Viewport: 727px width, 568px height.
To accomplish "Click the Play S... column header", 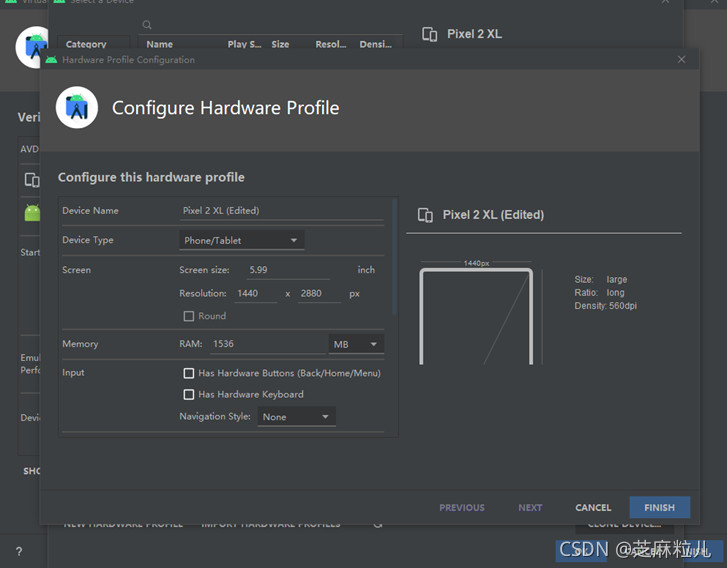I will click(244, 44).
